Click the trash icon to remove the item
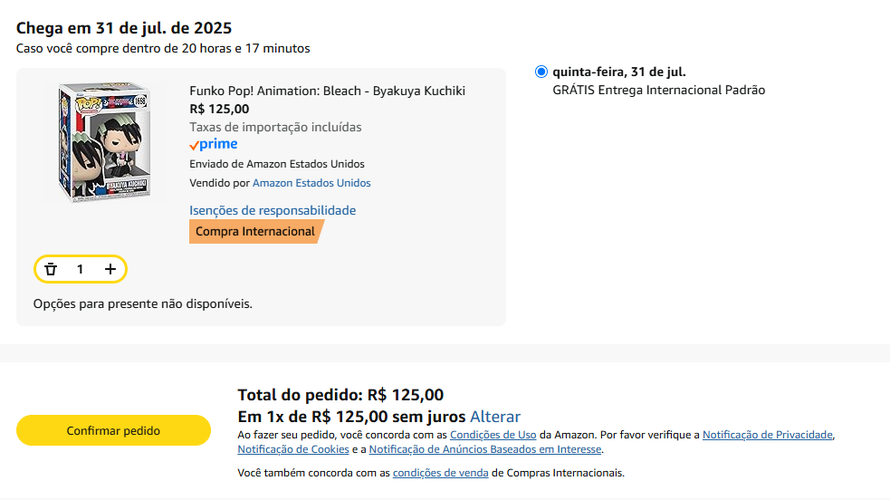Viewport: 890px width, 500px height. pos(51,269)
